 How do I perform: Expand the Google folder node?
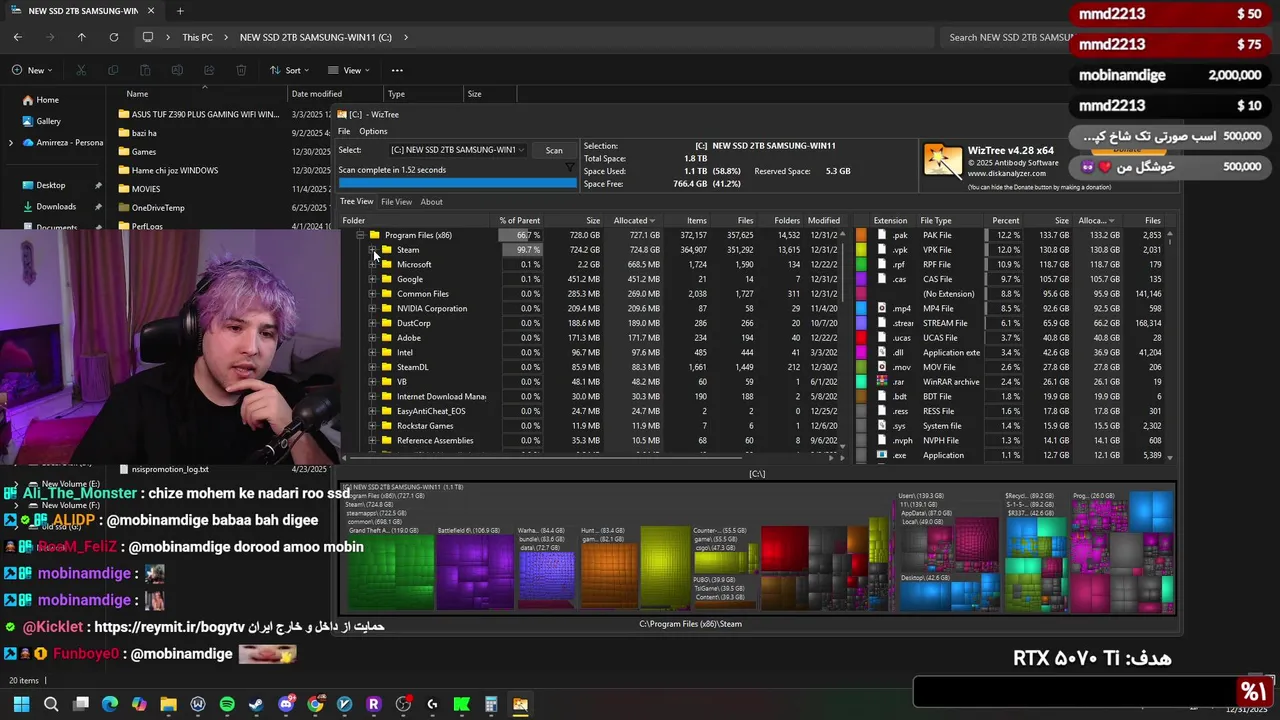(x=372, y=279)
